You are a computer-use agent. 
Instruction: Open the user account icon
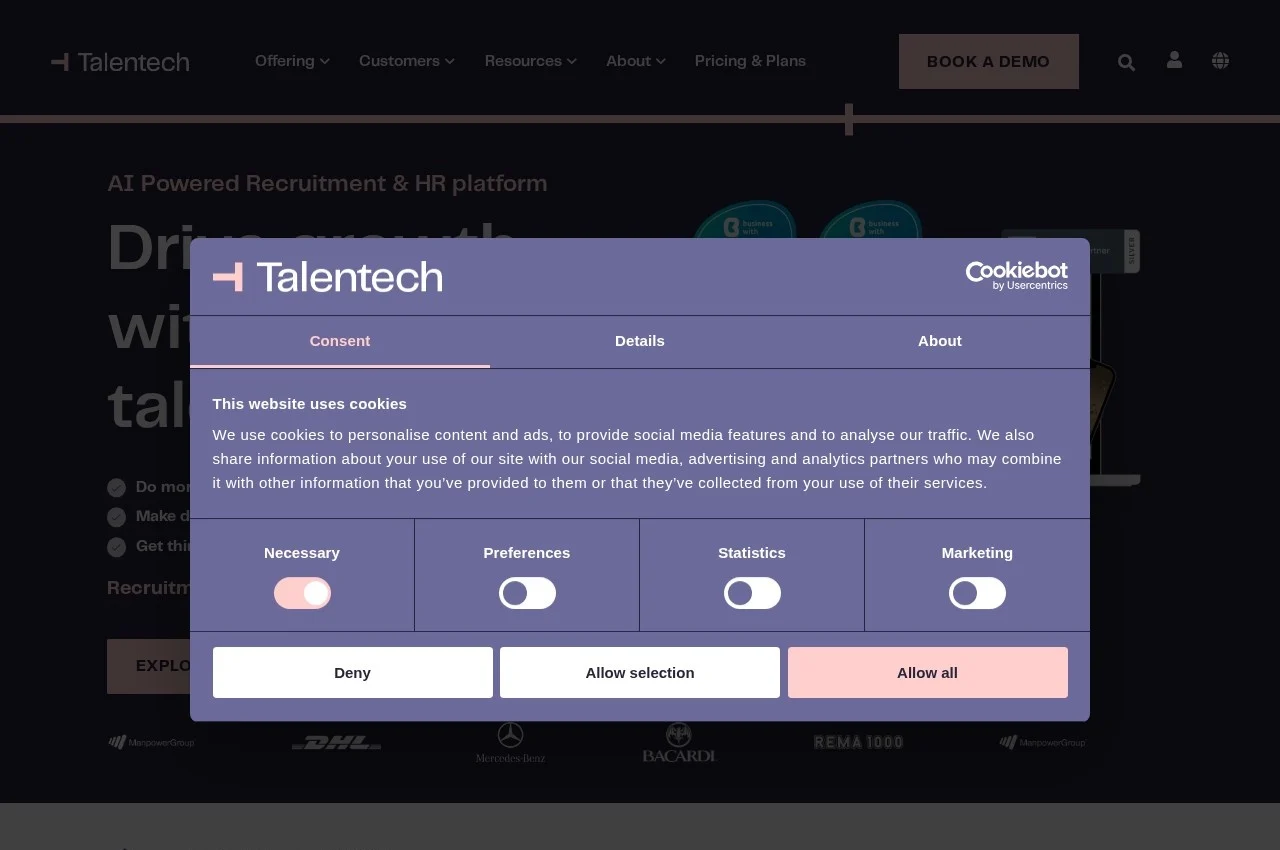[x=1174, y=60]
